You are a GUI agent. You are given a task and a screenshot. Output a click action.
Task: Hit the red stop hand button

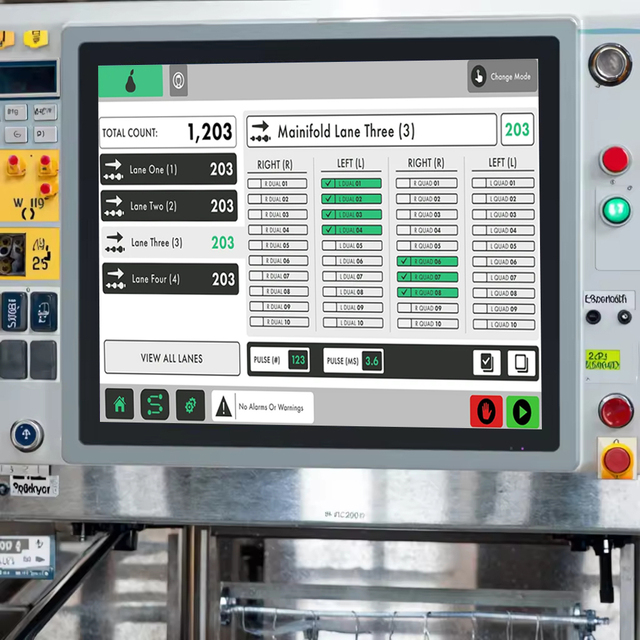click(486, 411)
